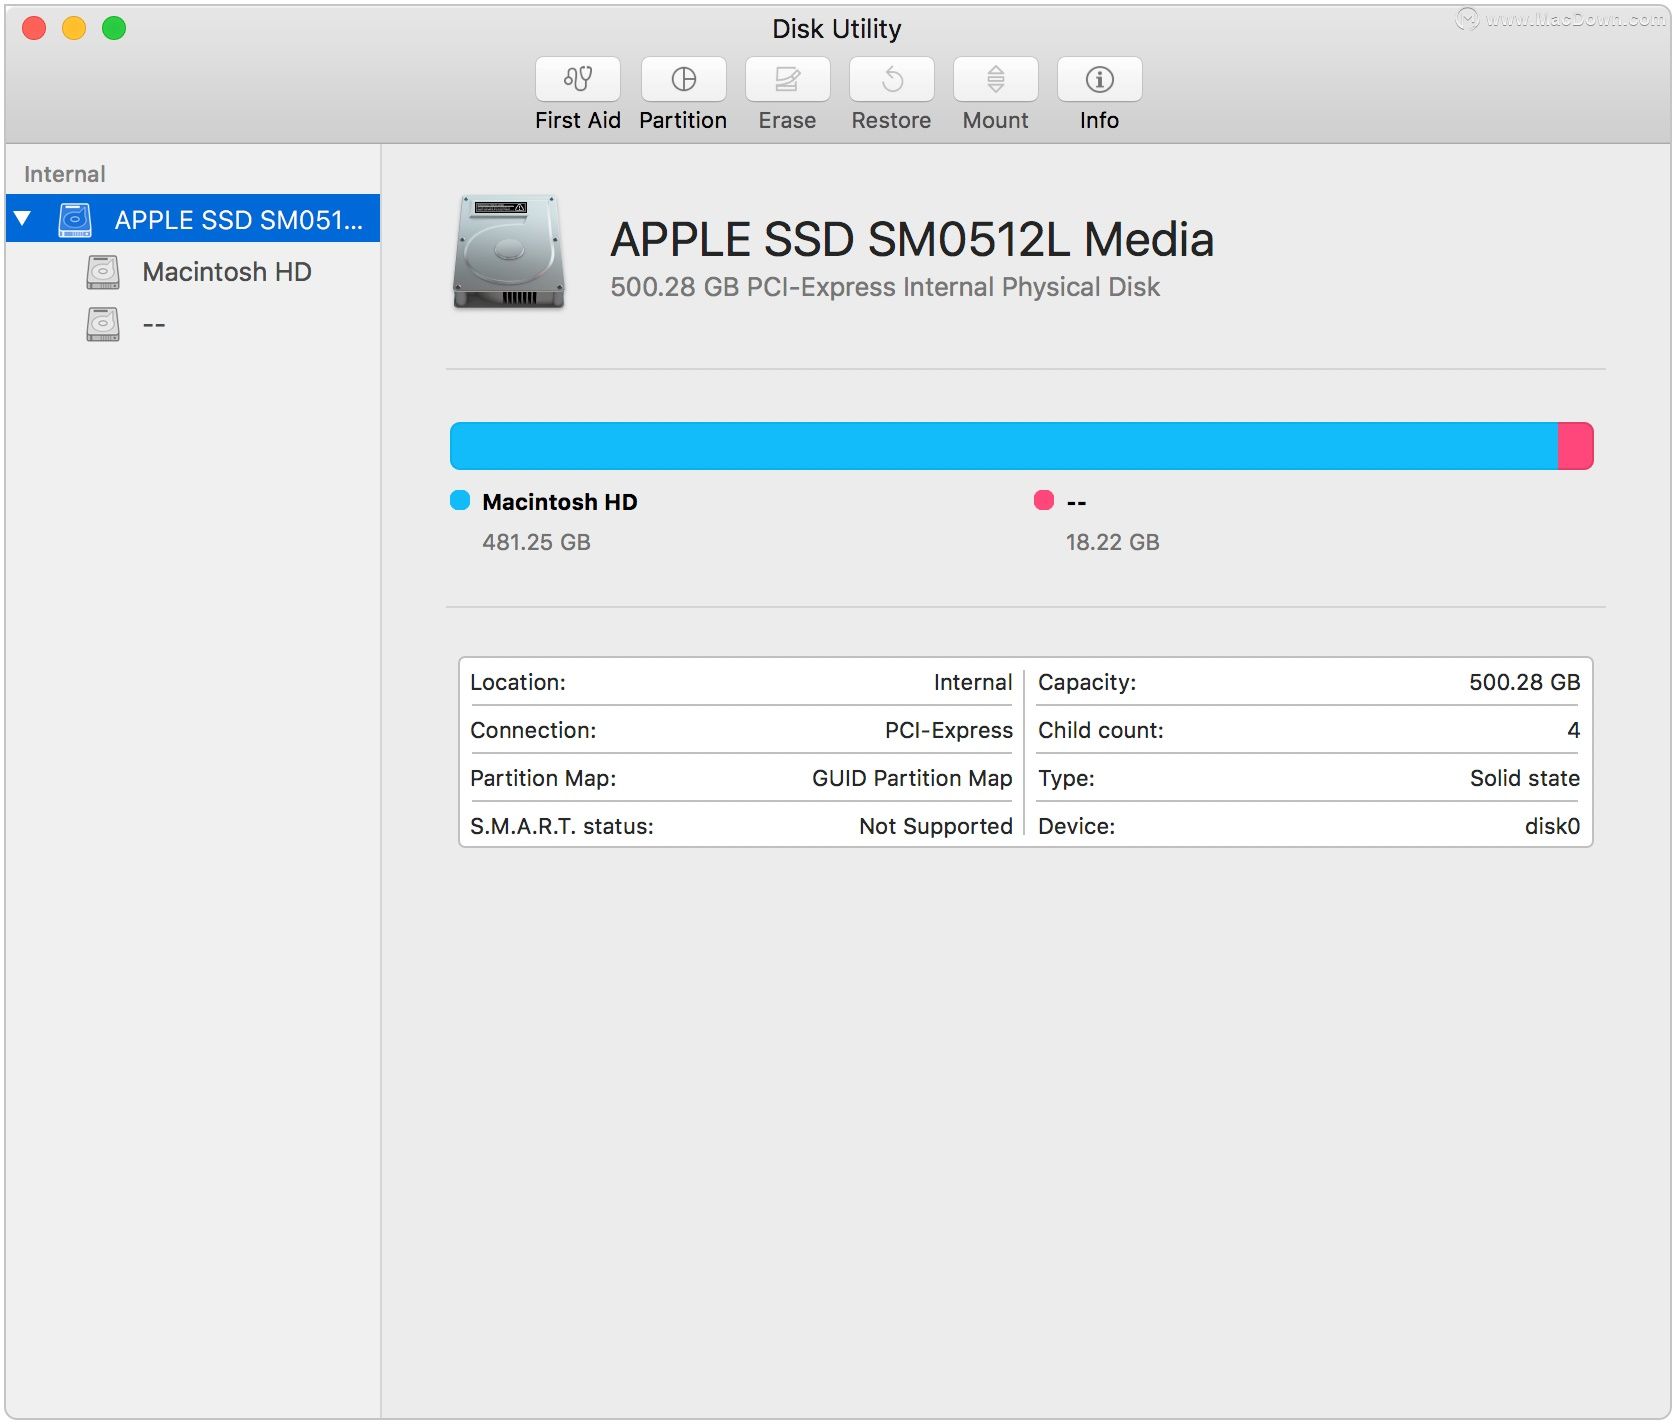1676x1424 pixels.
Task: Click the Location value Internal
Action: (x=973, y=682)
